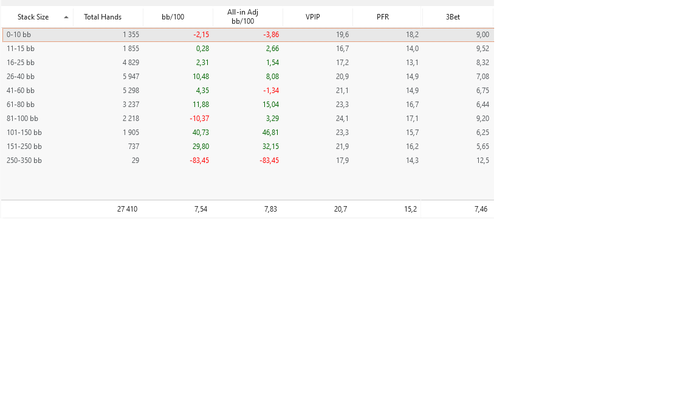Click the Stack Size sort arrow icon

tap(66, 17)
